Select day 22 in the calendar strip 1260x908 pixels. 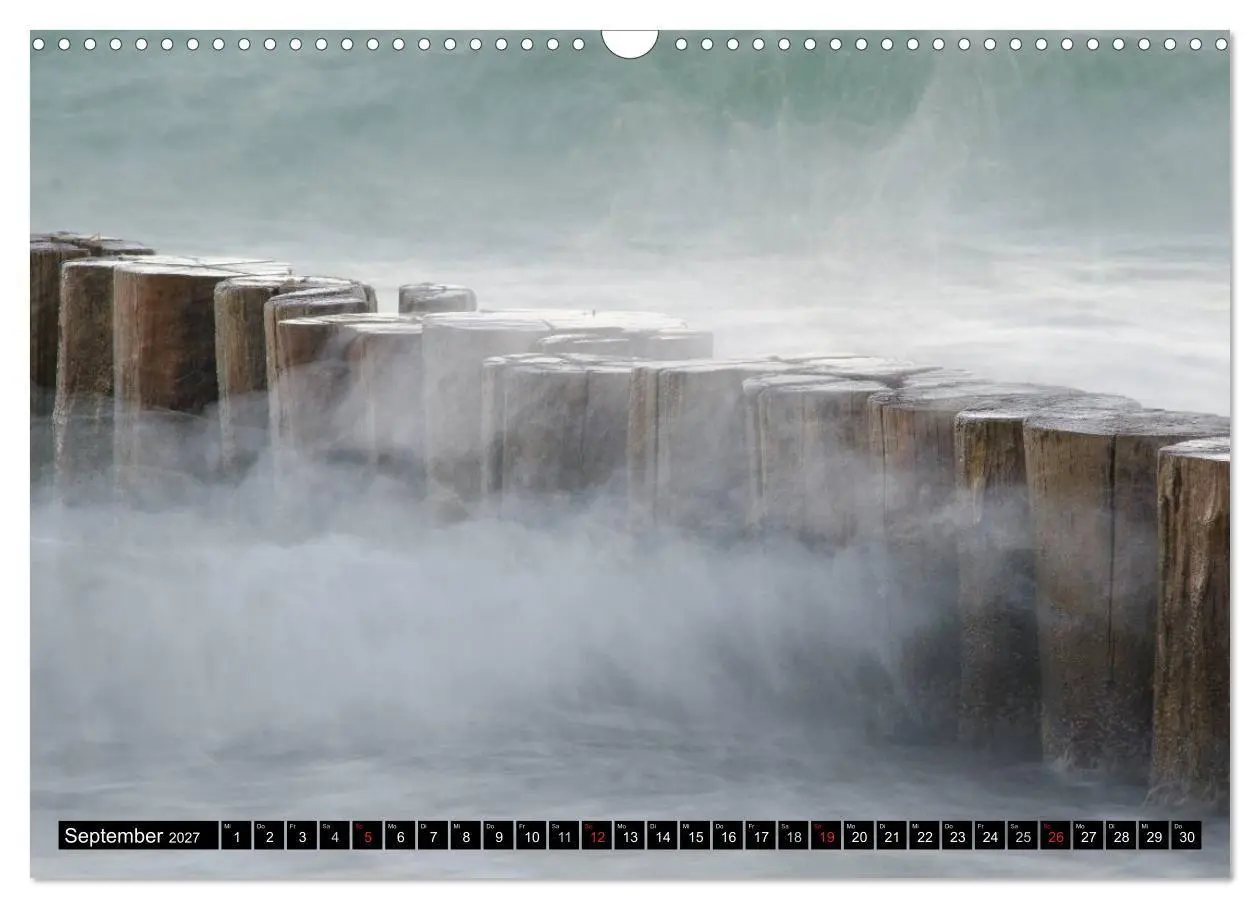pos(924,836)
